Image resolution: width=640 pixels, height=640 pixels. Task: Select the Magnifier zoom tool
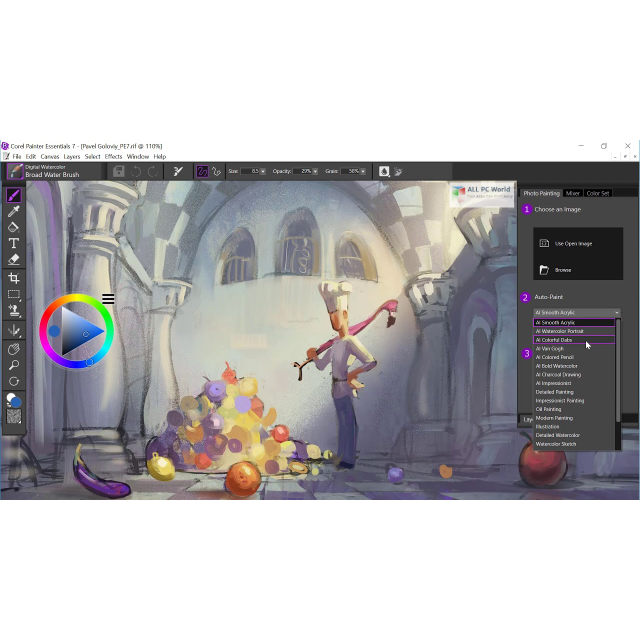coord(14,365)
